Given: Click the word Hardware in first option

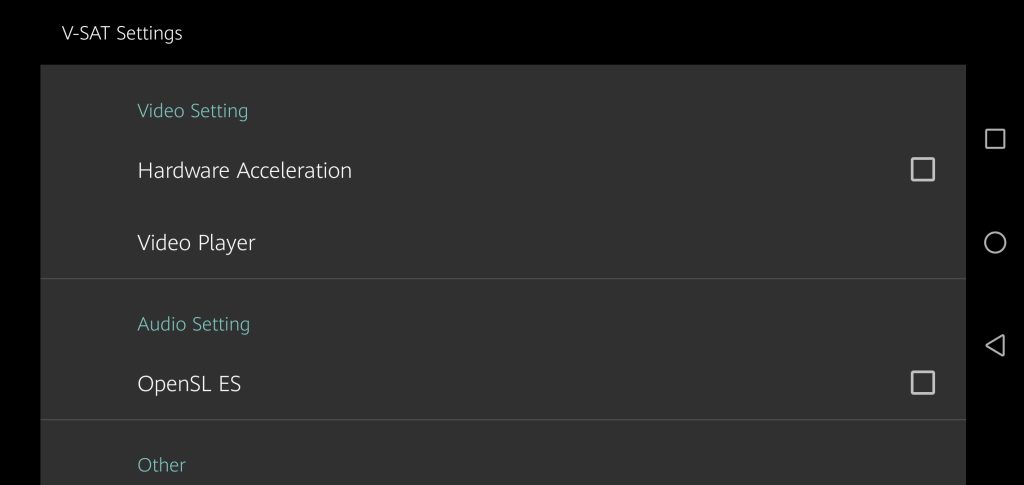Looking at the screenshot, I should pos(184,171).
